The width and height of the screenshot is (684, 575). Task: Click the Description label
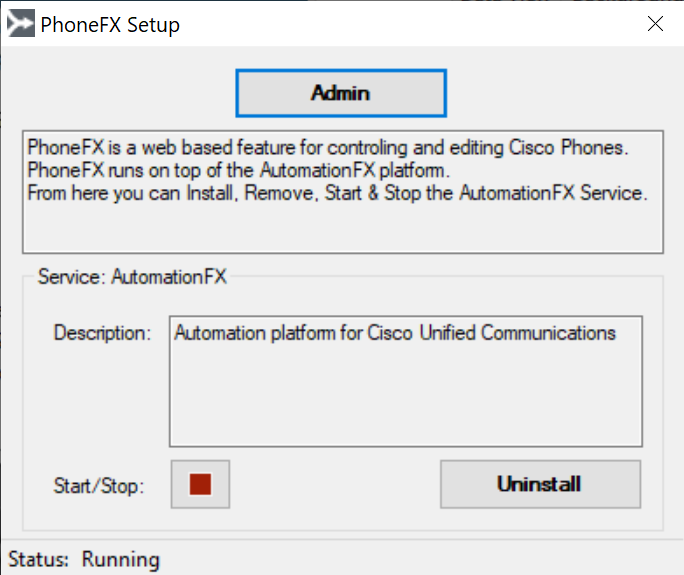click(x=102, y=333)
